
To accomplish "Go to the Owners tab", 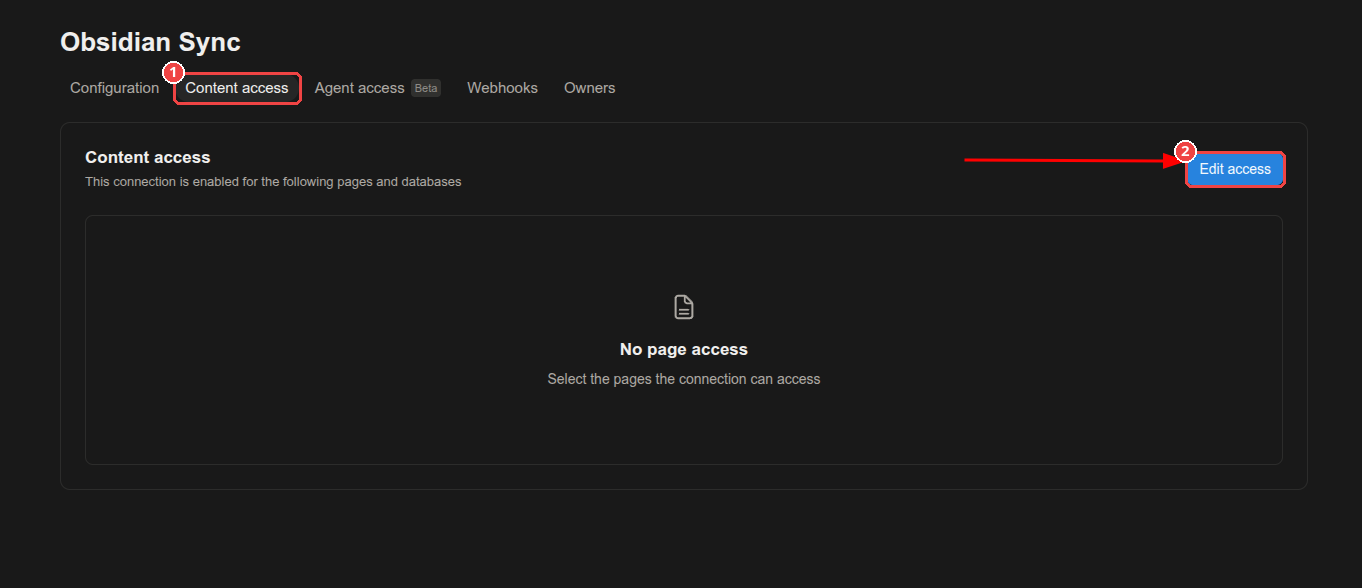I will click(589, 88).
